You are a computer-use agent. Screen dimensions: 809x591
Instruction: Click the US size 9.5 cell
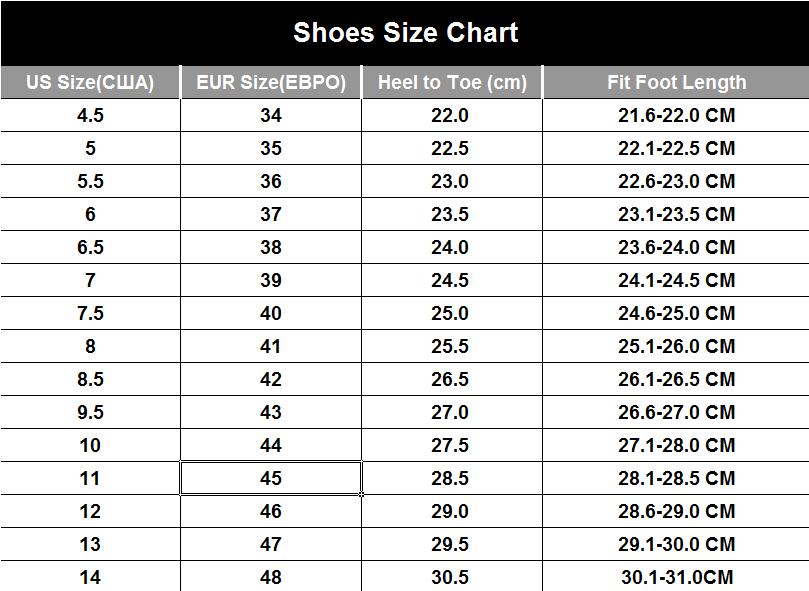[90, 412]
